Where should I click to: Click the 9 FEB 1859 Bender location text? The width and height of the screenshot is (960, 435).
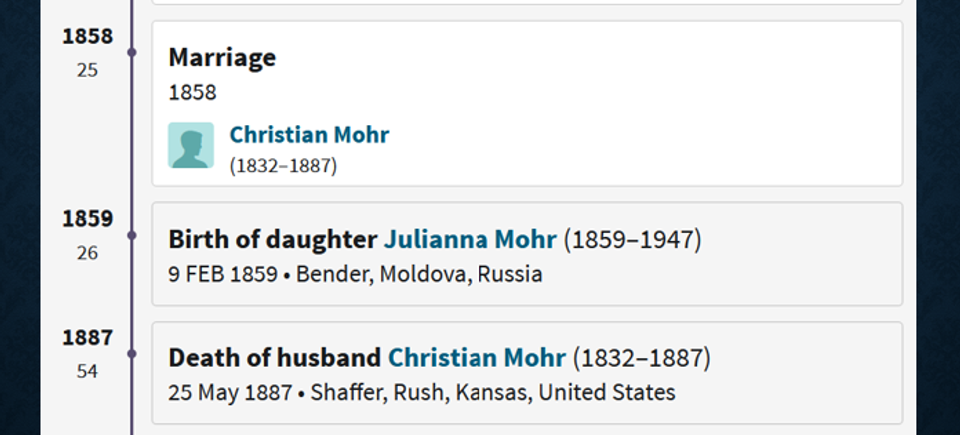point(356,274)
